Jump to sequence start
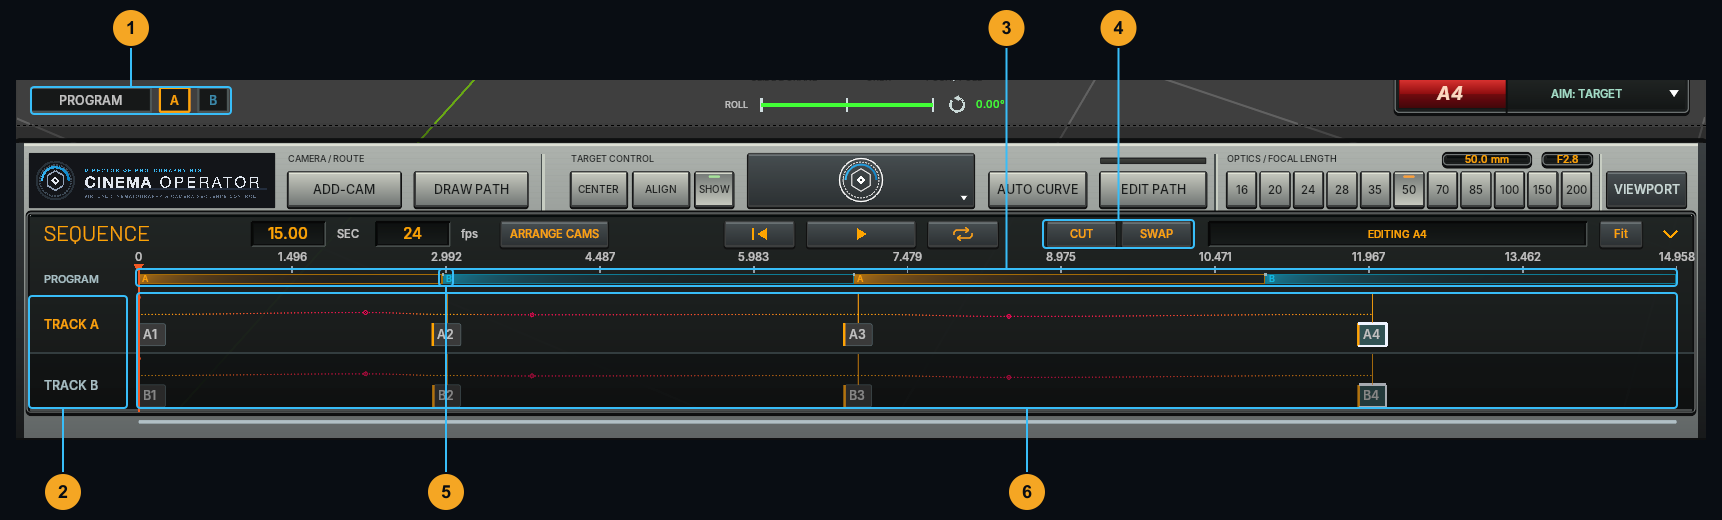The height and width of the screenshot is (520, 1722). click(x=760, y=234)
